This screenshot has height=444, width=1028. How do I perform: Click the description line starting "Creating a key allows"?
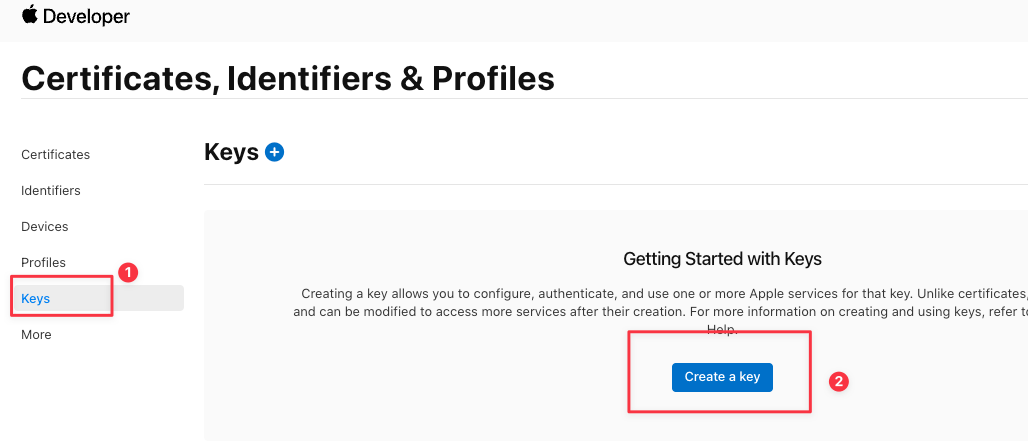click(x=664, y=294)
